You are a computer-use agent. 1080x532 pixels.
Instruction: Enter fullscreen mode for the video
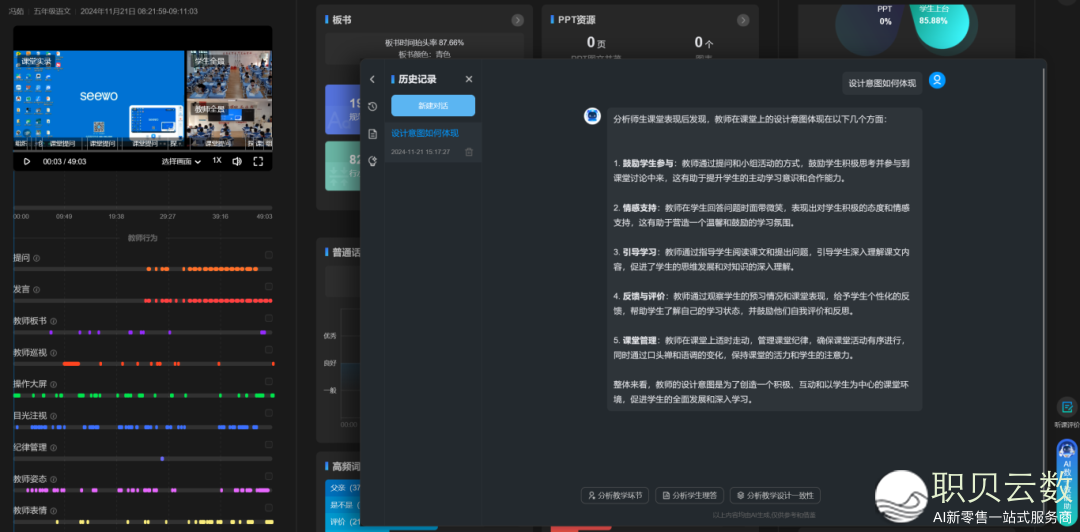(x=258, y=161)
